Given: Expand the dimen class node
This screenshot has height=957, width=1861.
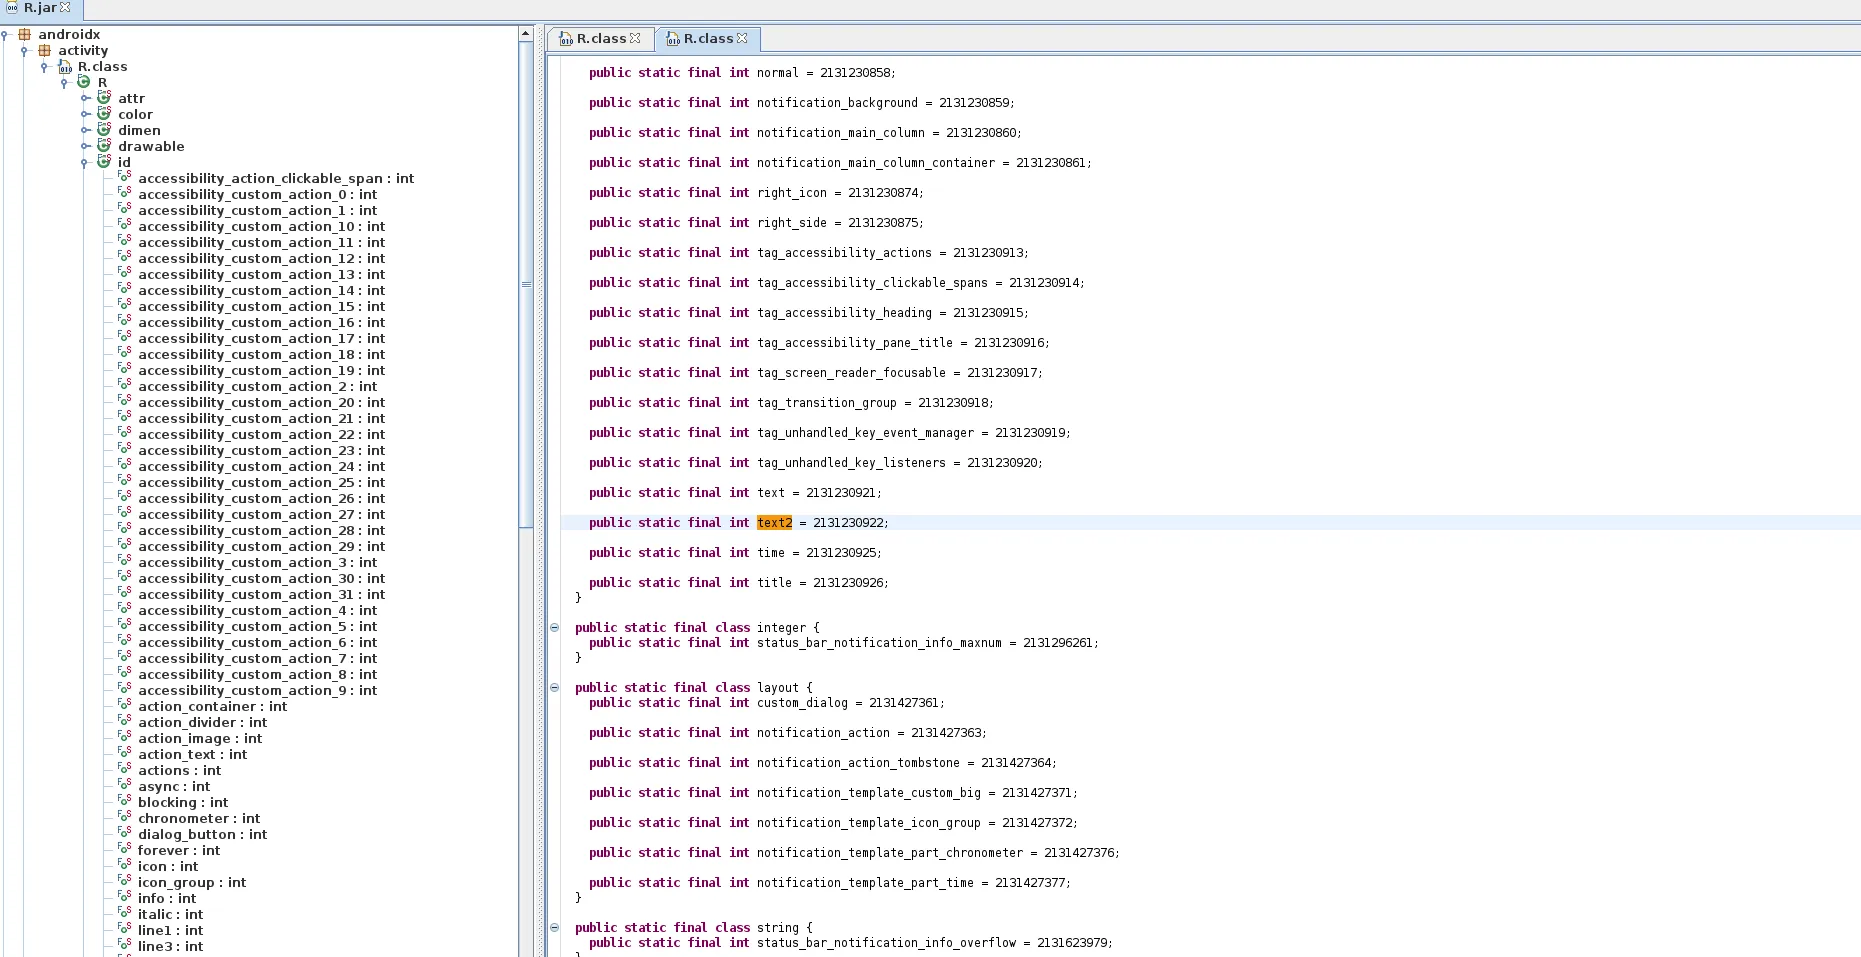Looking at the screenshot, I should (x=85, y=130).
